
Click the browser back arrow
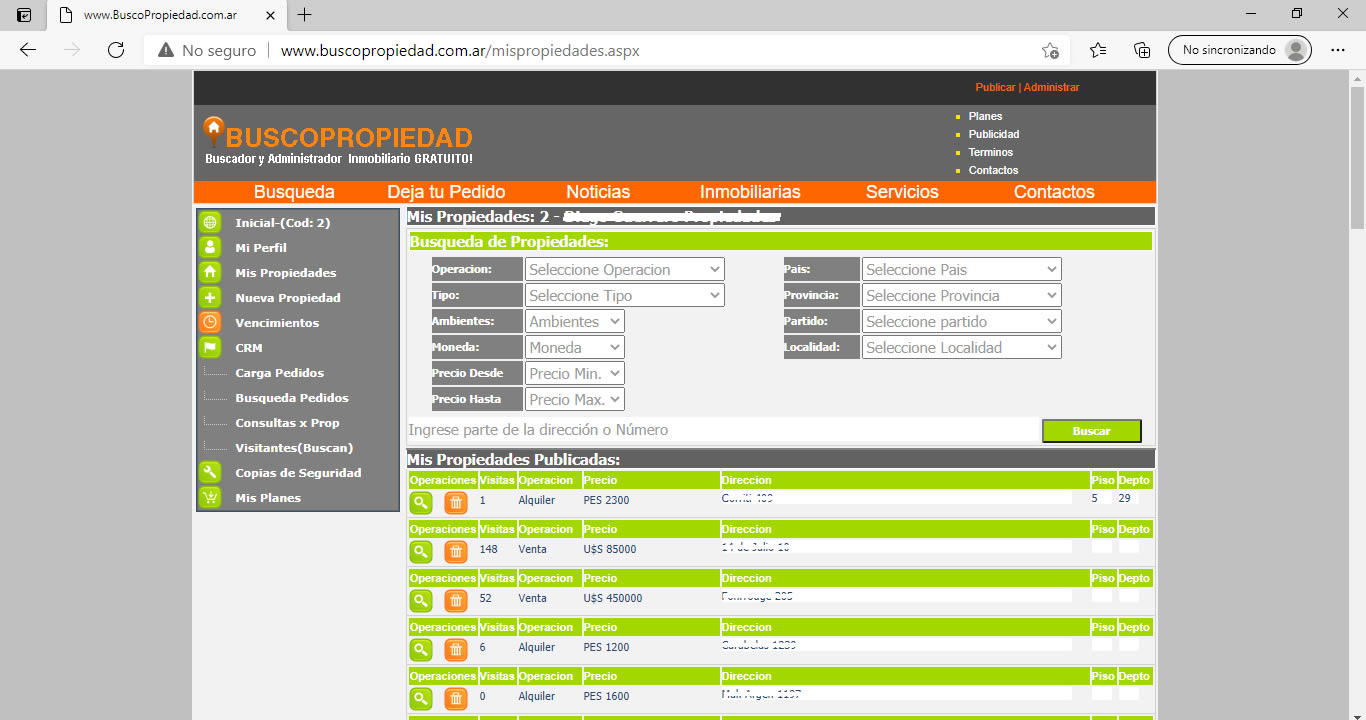point(28,50)
